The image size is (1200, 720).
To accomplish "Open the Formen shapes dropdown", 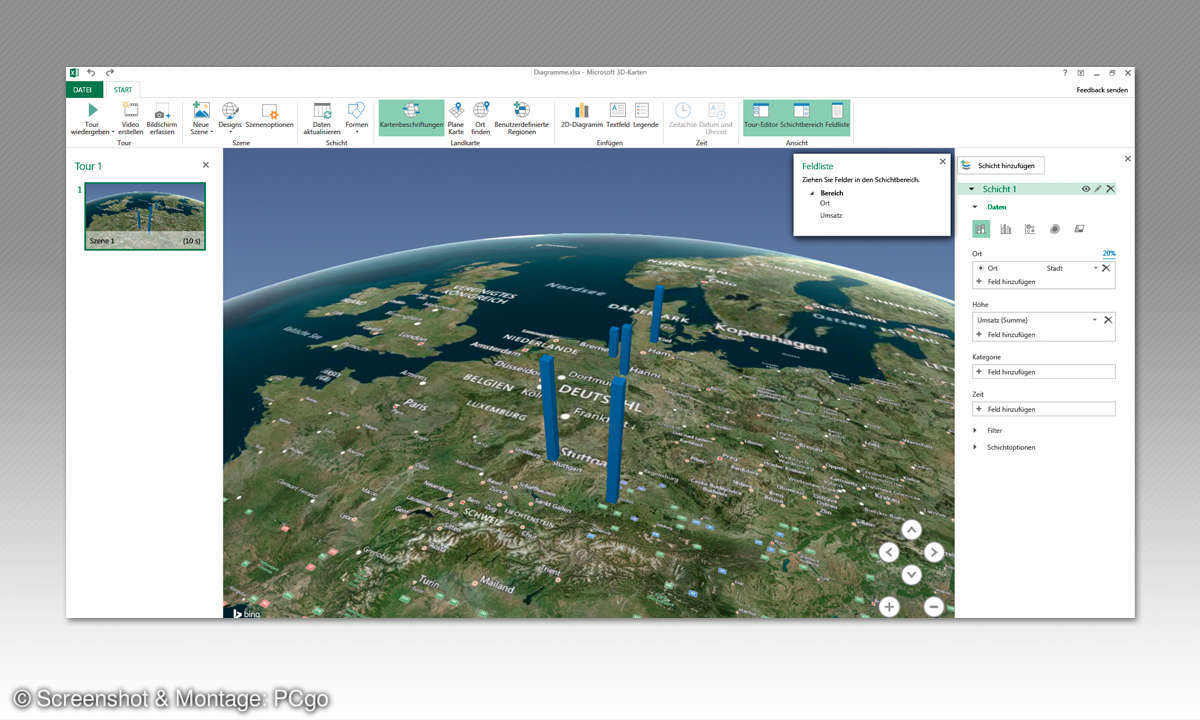I will [x=356, y=118].
